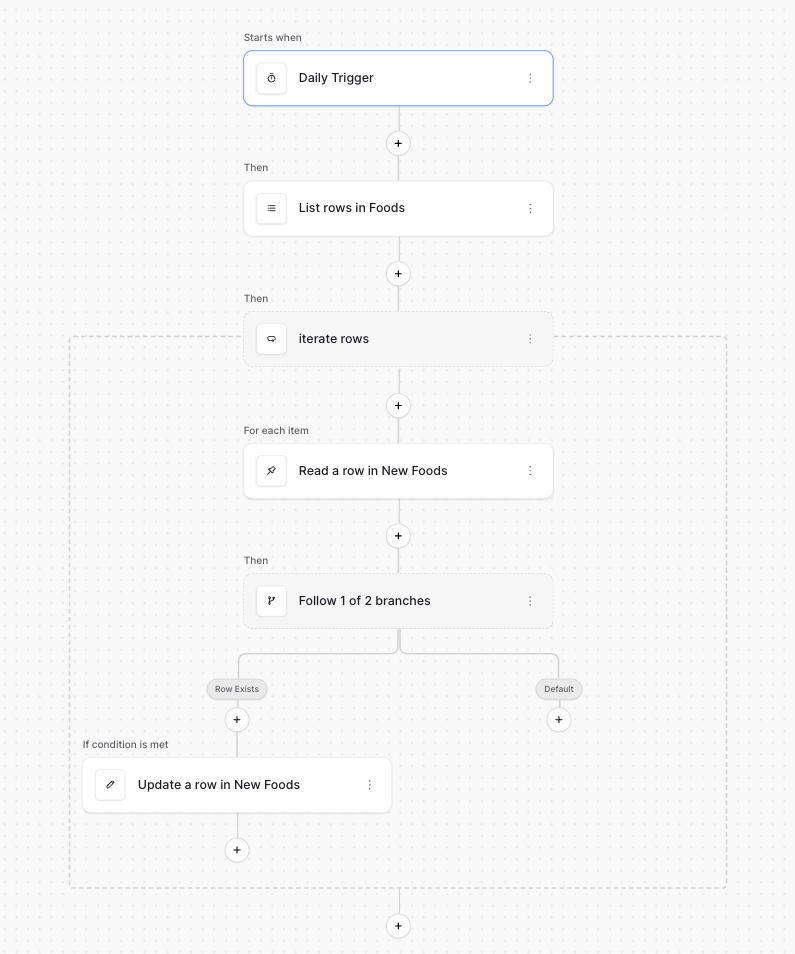This screenshot has height=954, width=795.
Task: Click the list icon on List rows in Foods
Action: coord(271,208)
